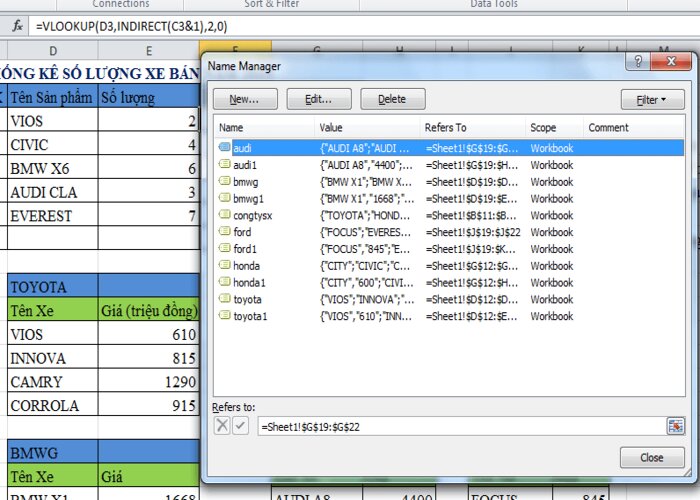The image size is (700, 500).
Task: Select the INNOVA car name cell
Action: click(53, 358)
